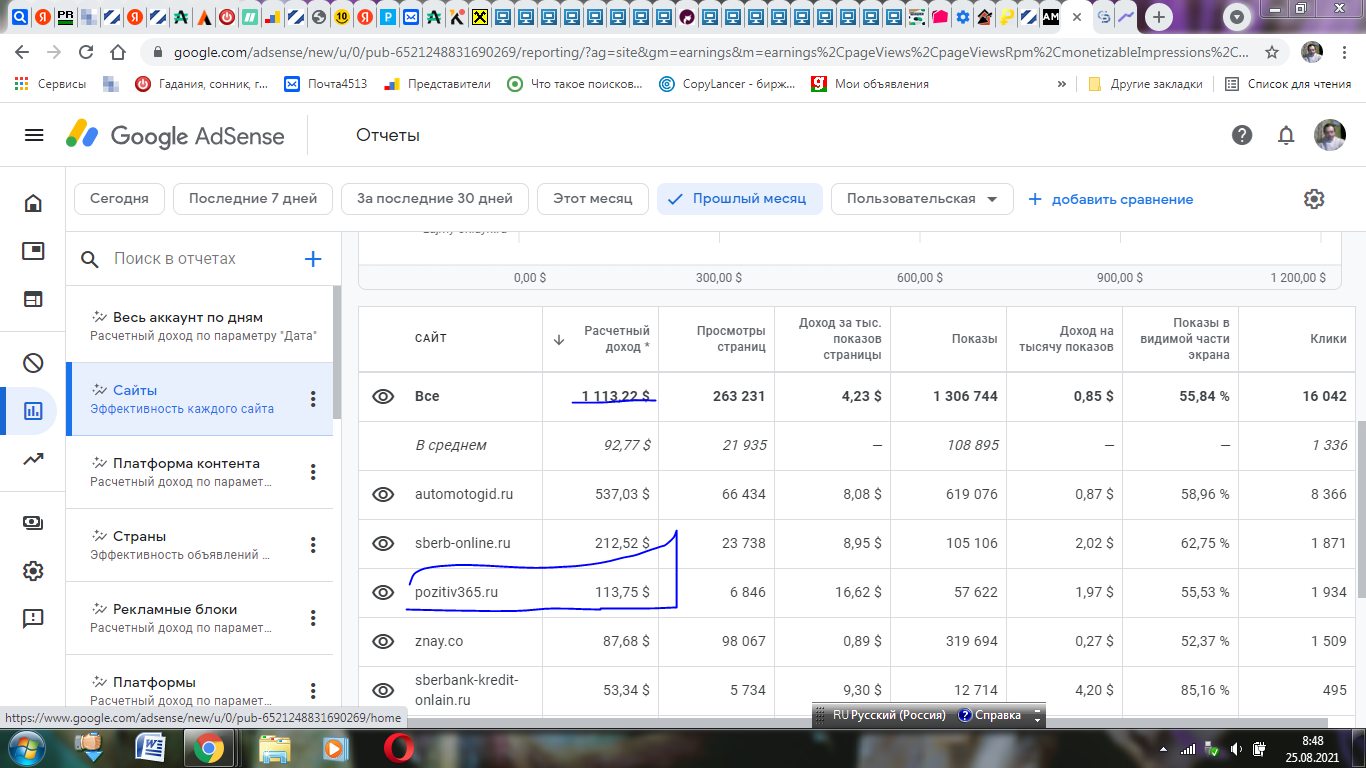Select За последние 30 дней range
Screen dimensions: 1366x768
coord(435,199)
